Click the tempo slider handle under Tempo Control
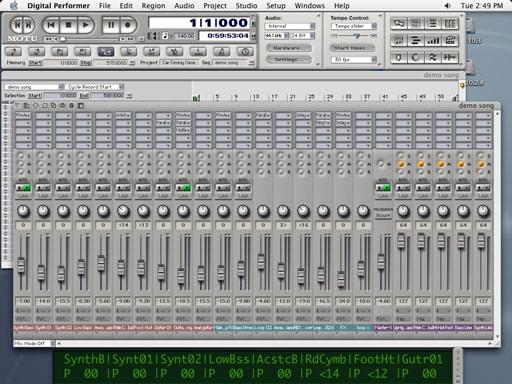Image resolution: width=512 pixels, height=384 pixels. point(357,35)
